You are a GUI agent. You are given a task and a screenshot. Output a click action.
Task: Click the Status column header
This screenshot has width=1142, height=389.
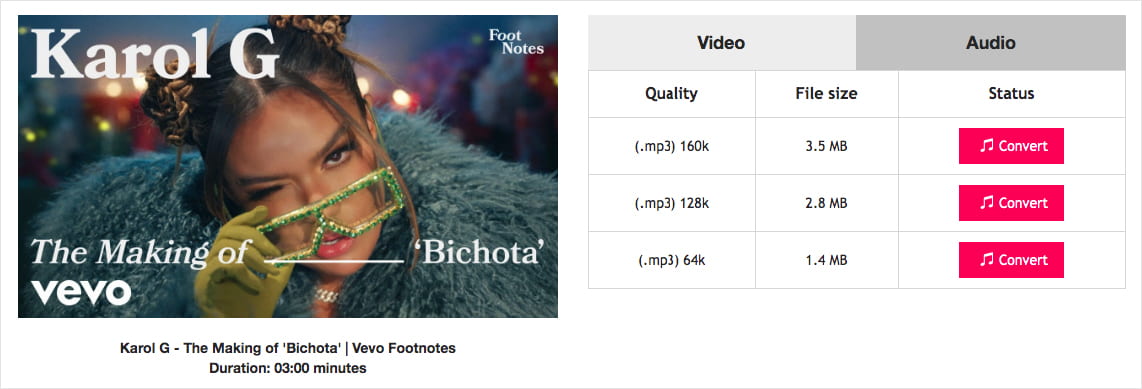coord(1011,93)
